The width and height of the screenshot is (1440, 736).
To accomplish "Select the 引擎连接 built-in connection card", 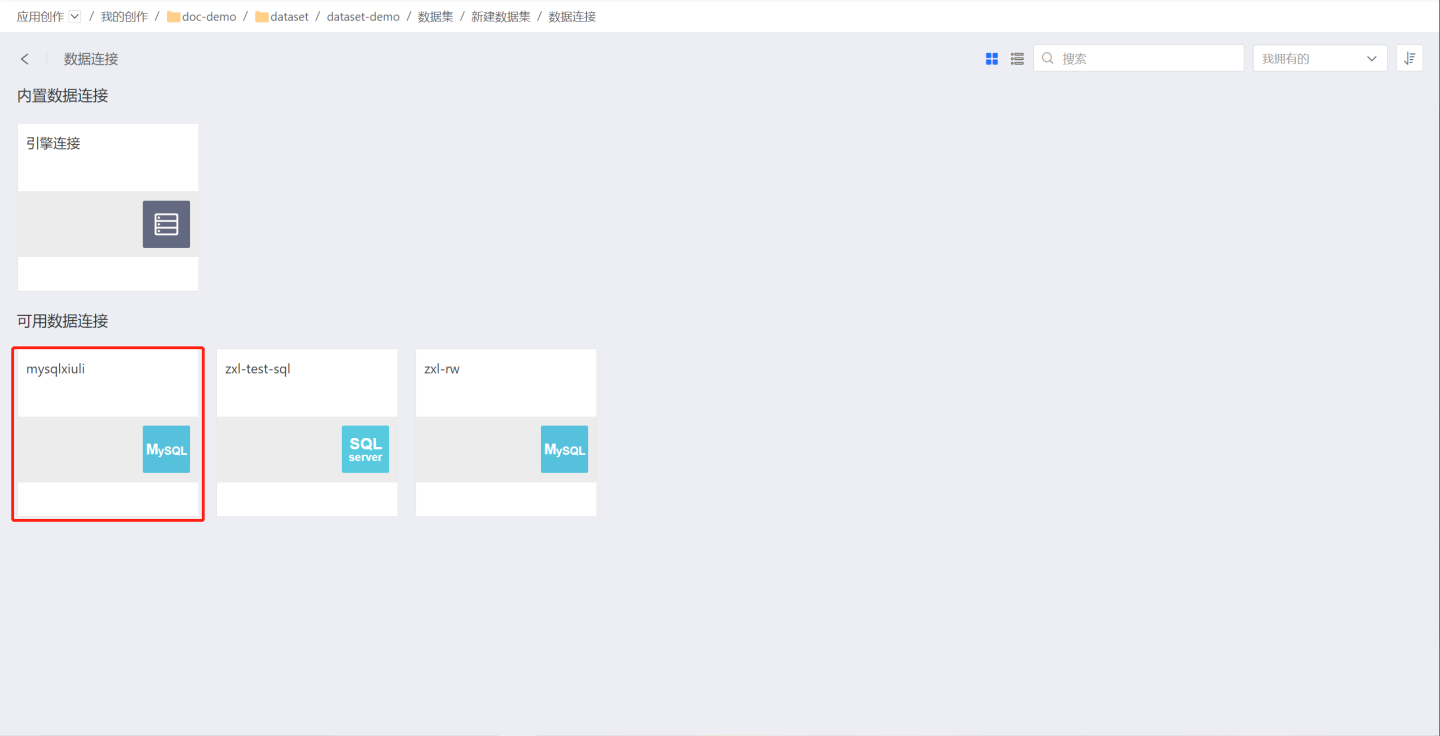I will (108, 207).
